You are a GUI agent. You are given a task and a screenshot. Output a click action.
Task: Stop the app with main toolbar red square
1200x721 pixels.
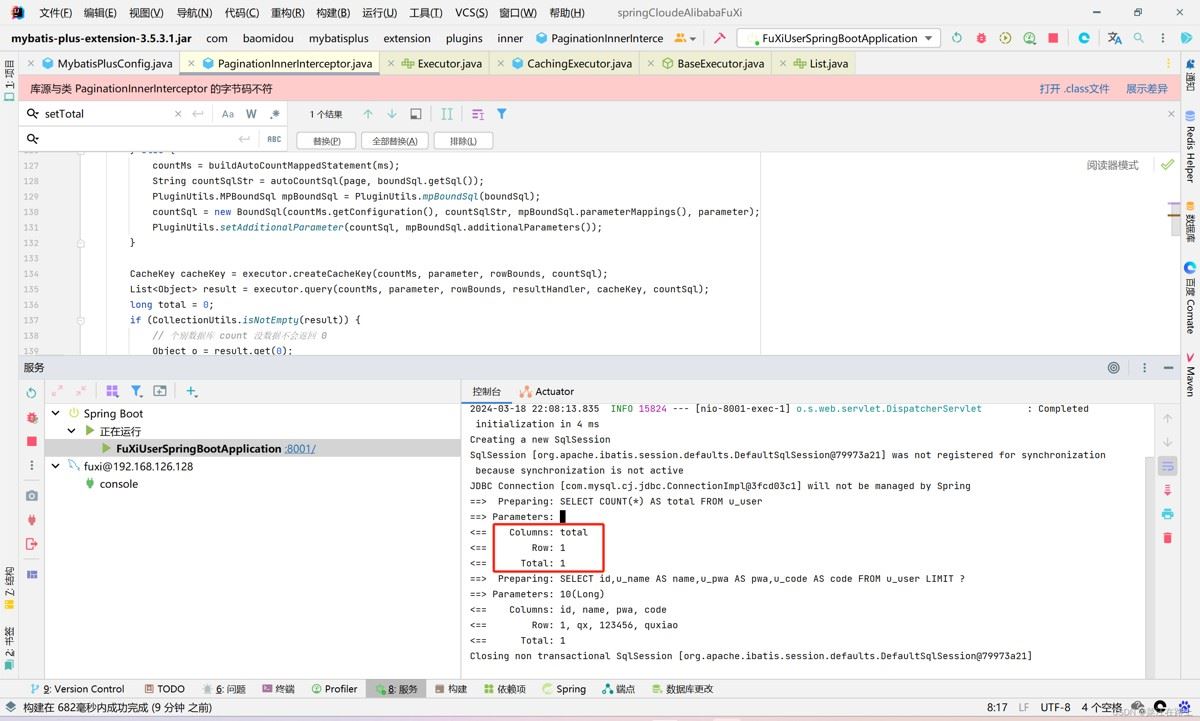[1053, 38]
